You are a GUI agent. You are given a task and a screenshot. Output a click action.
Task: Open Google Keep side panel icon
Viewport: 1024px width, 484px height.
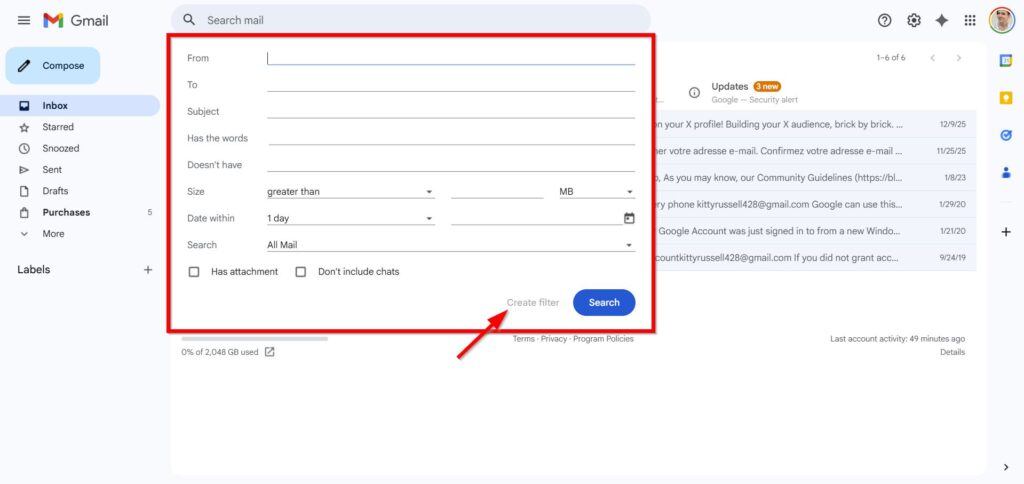[1006, 98]
